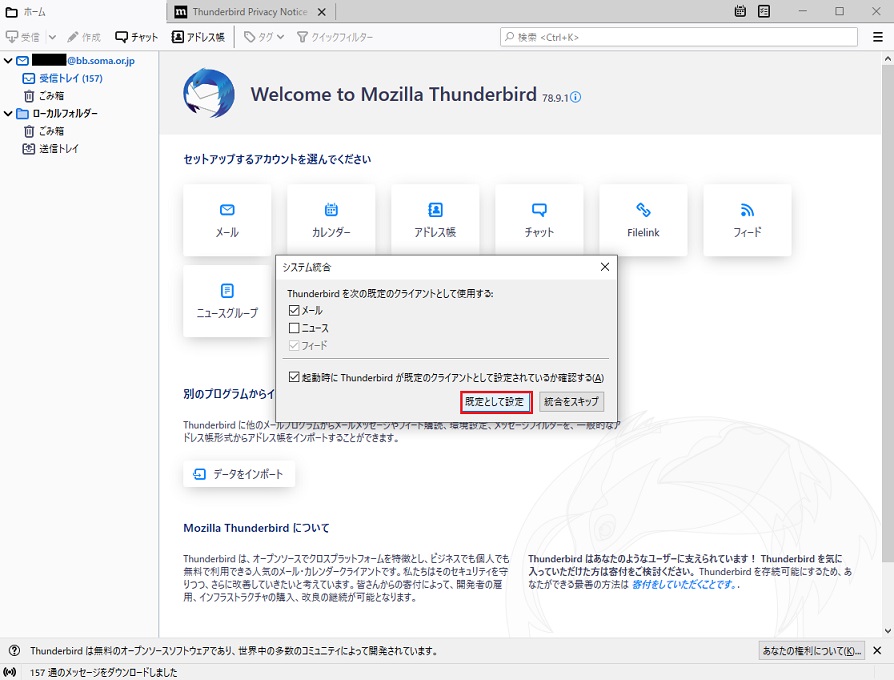Dismiss the notification bar with X
This screenshot has width=894, height=680.
[x=877, y=651]
